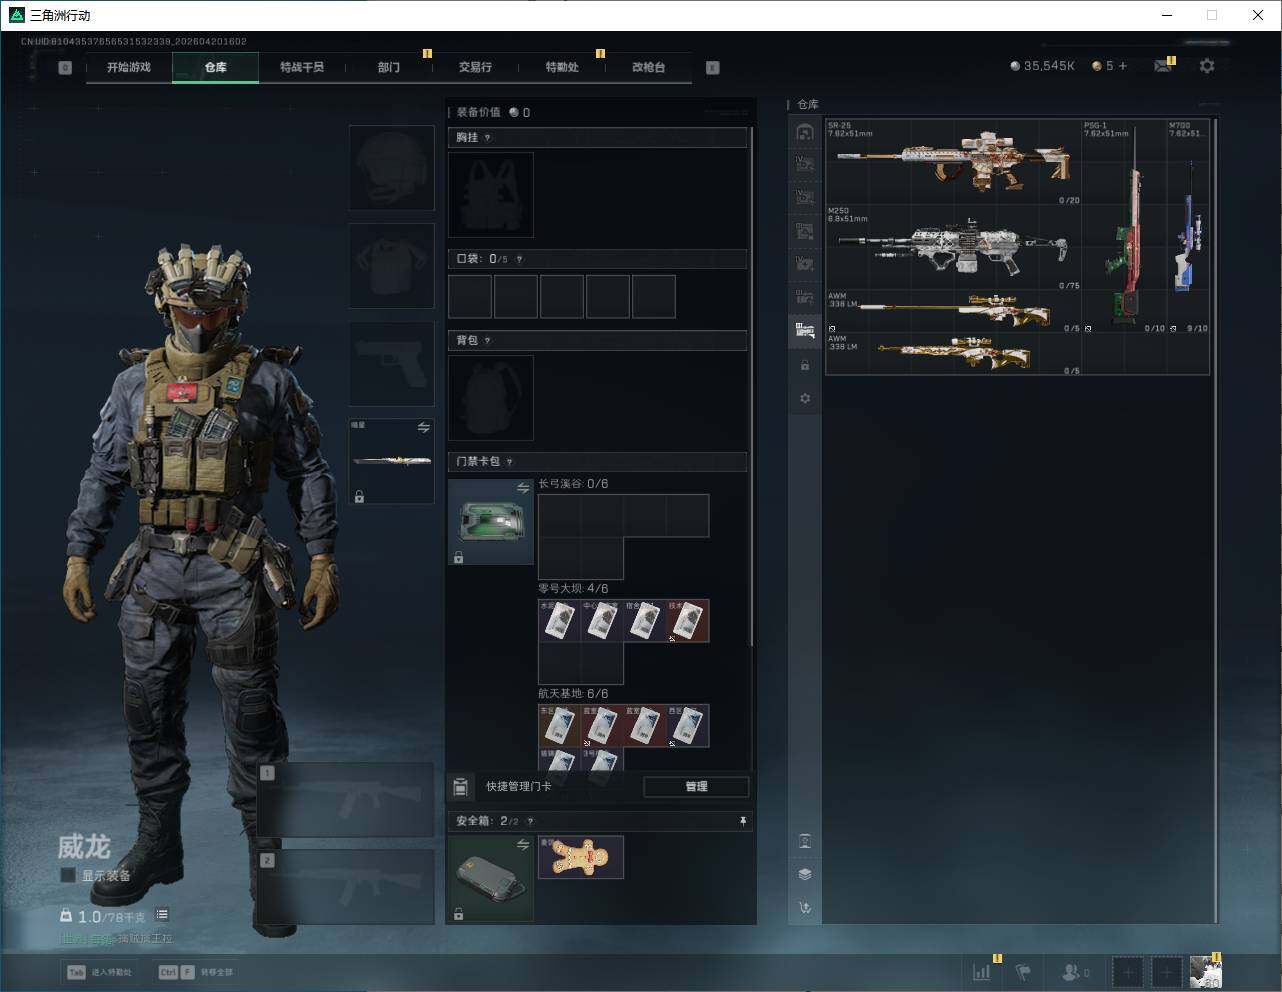Switch to the 仓库 tab
1282x992 pixels.
tap(216, 67)
